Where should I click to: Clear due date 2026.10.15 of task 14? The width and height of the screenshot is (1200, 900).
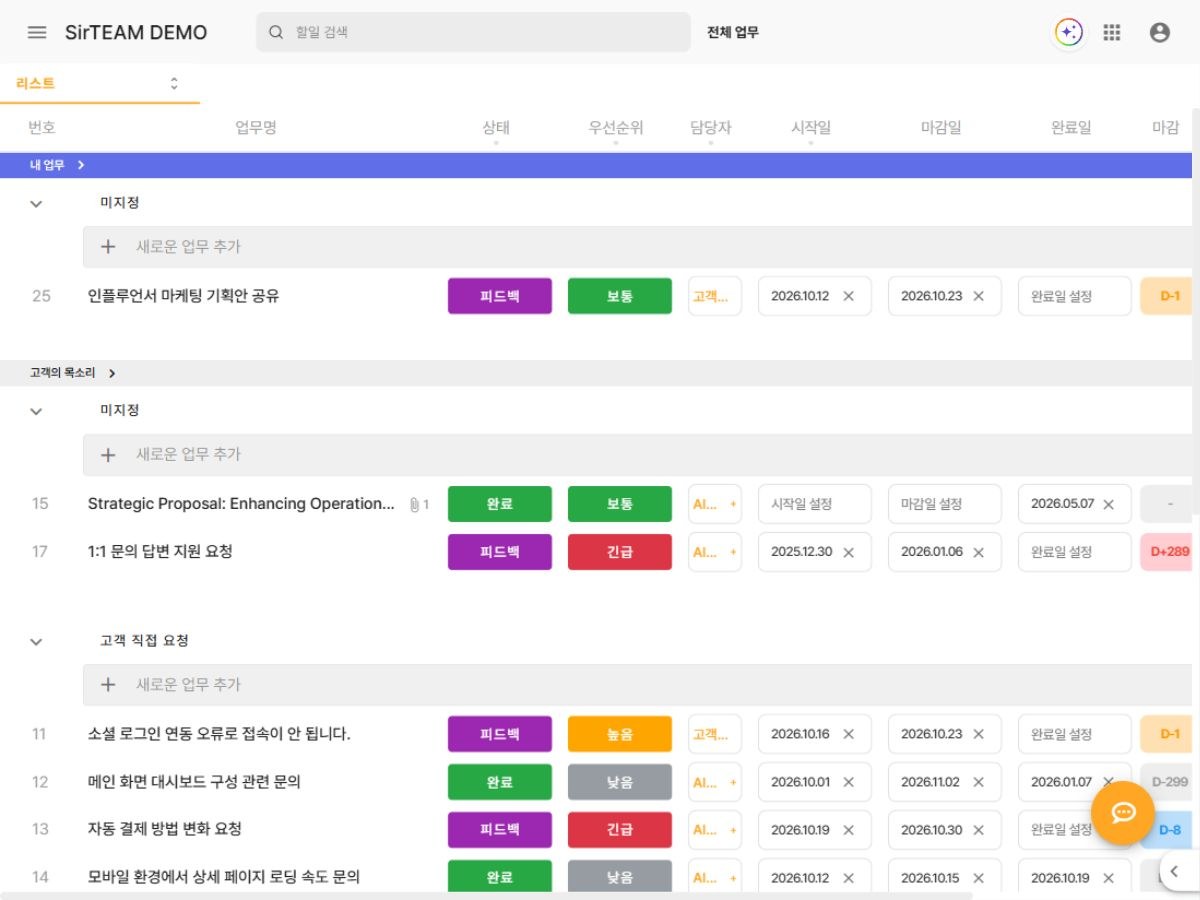979,878
